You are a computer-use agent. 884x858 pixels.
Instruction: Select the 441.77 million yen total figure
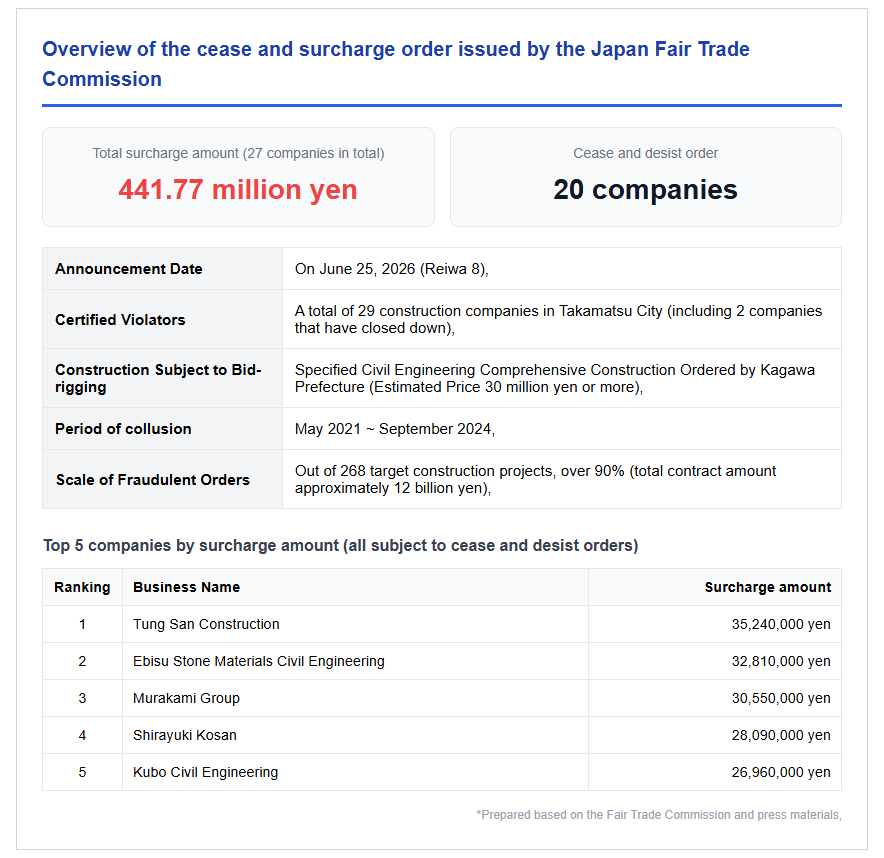coord(238,189)
